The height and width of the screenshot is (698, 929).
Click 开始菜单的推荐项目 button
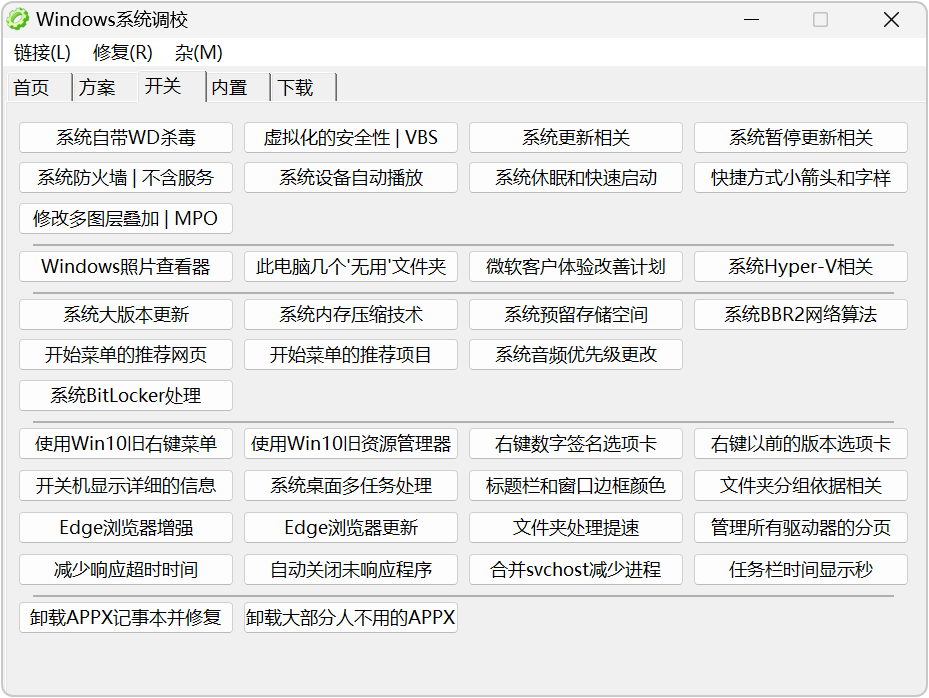(351, 355)
